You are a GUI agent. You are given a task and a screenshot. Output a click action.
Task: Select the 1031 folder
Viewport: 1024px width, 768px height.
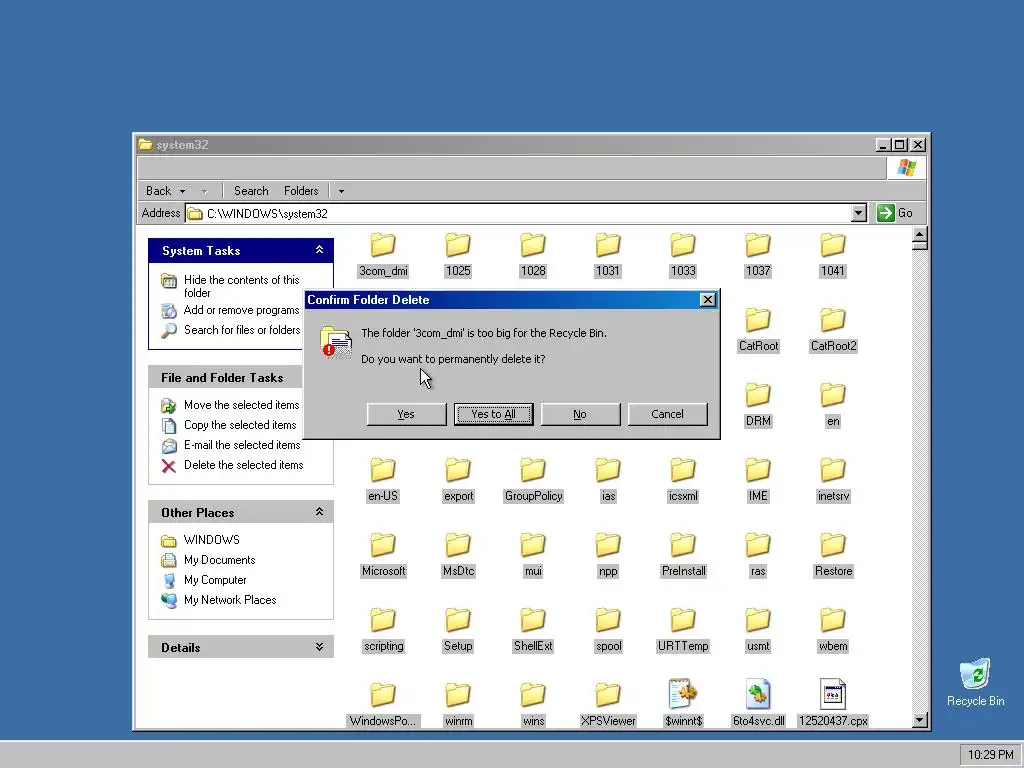(x=607, y=255)
